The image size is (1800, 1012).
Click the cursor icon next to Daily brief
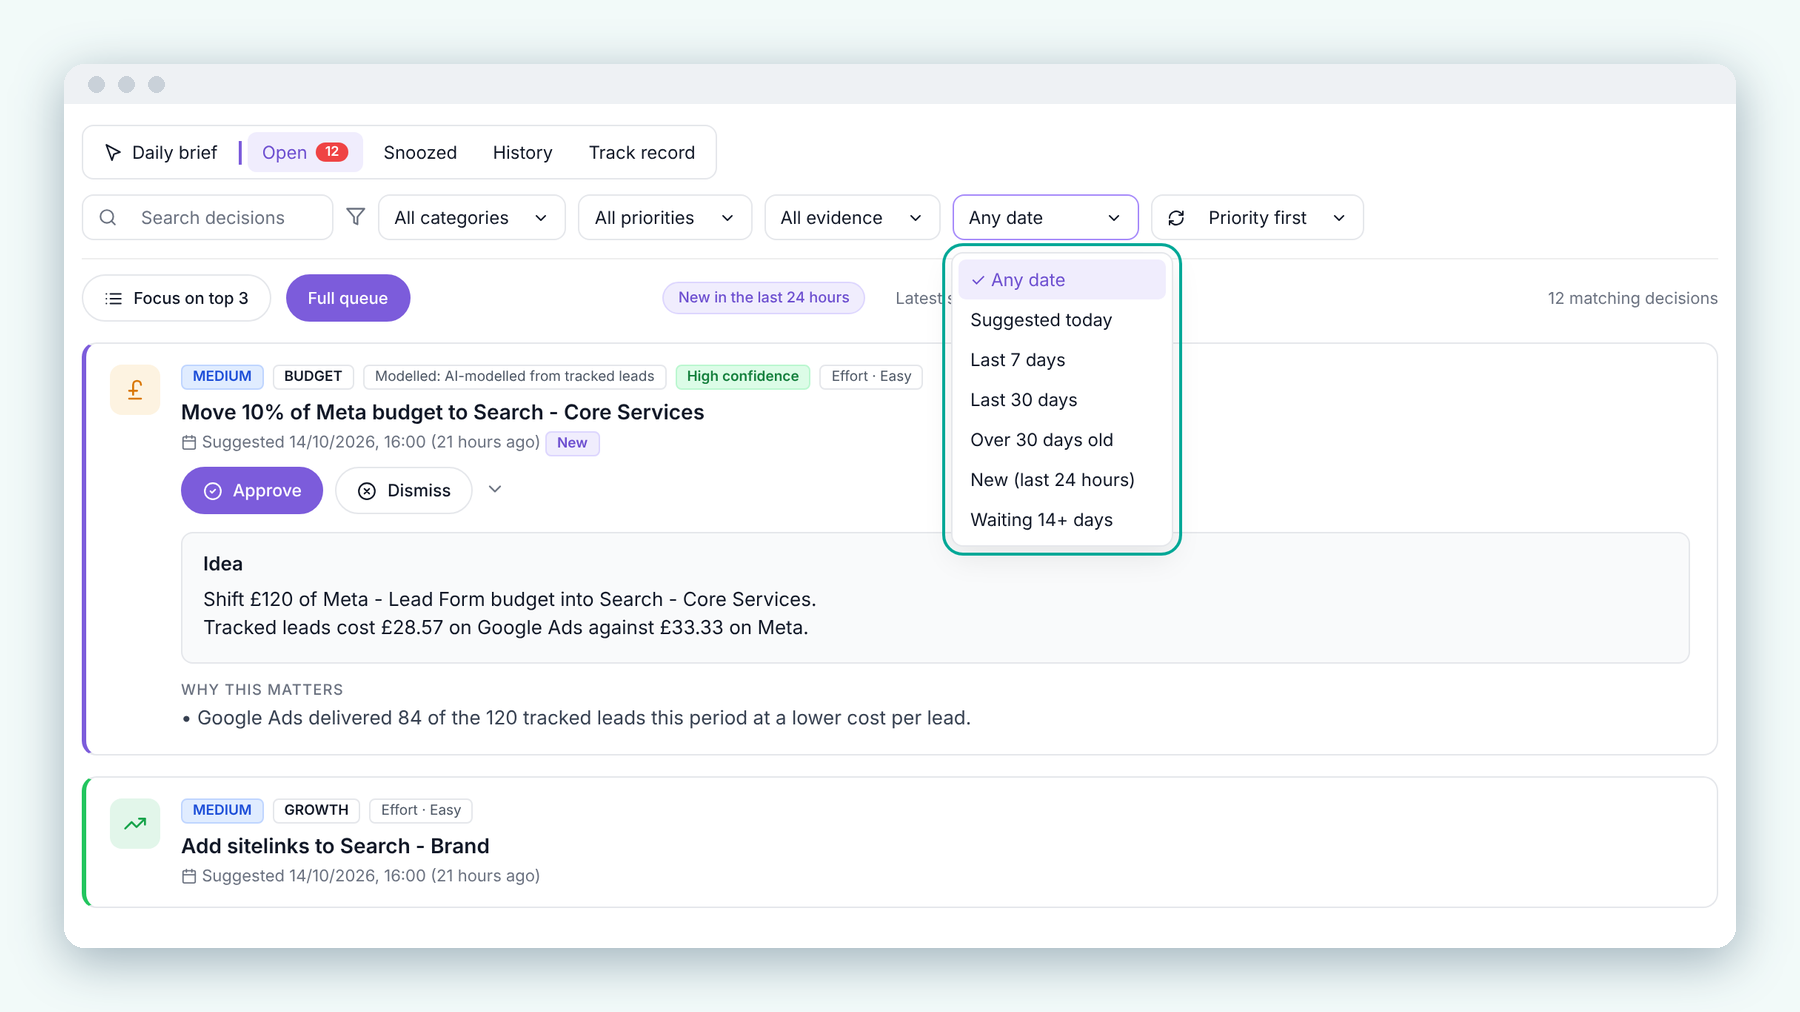click(113, 152)
